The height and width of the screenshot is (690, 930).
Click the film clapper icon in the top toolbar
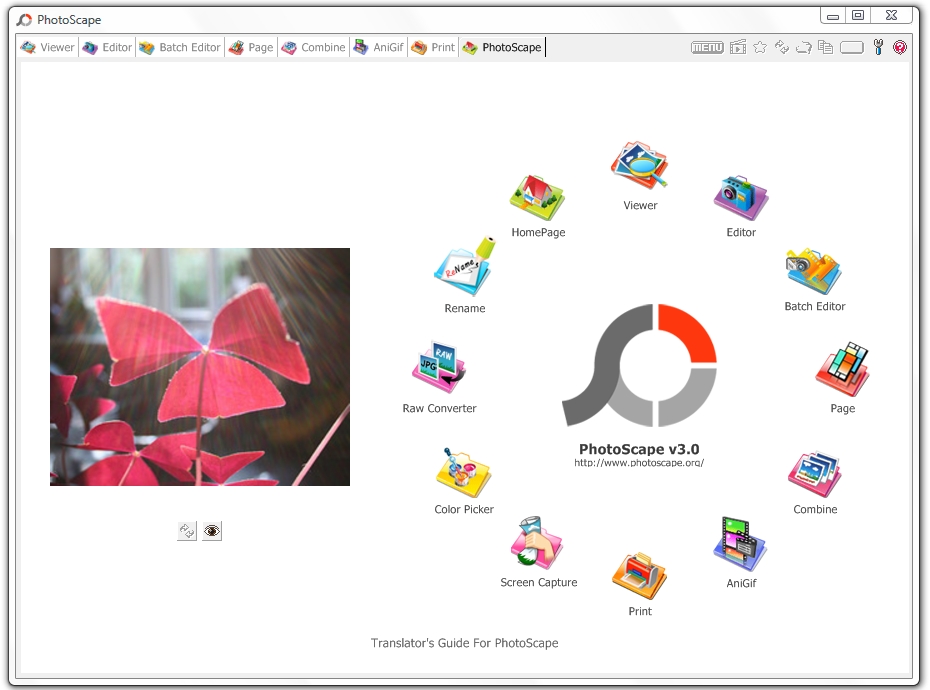coord(738,47)
